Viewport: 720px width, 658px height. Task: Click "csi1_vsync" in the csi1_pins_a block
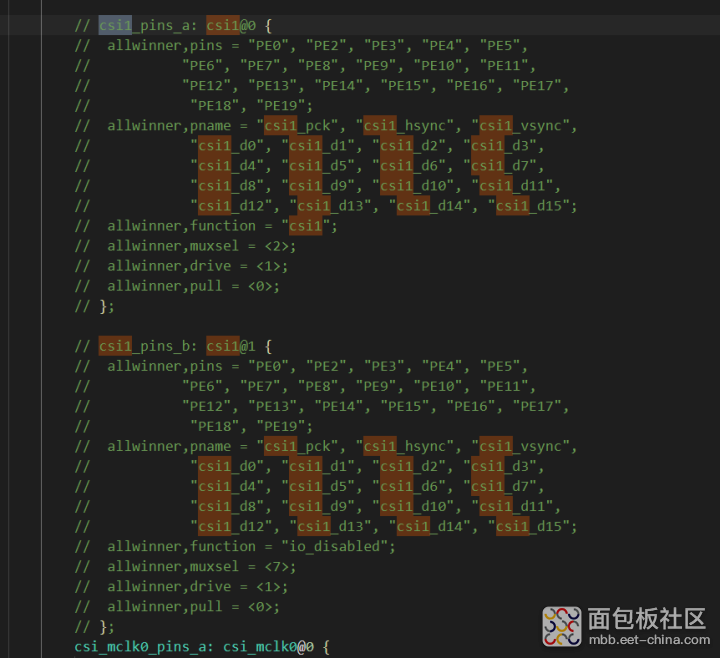[521, 126]
